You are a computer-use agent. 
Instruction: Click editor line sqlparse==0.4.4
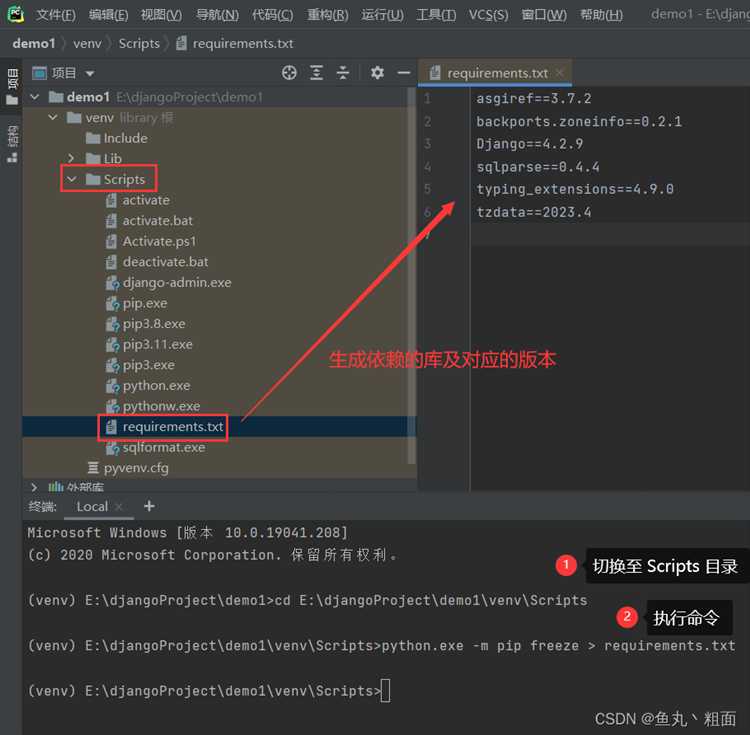click(538, 167)
